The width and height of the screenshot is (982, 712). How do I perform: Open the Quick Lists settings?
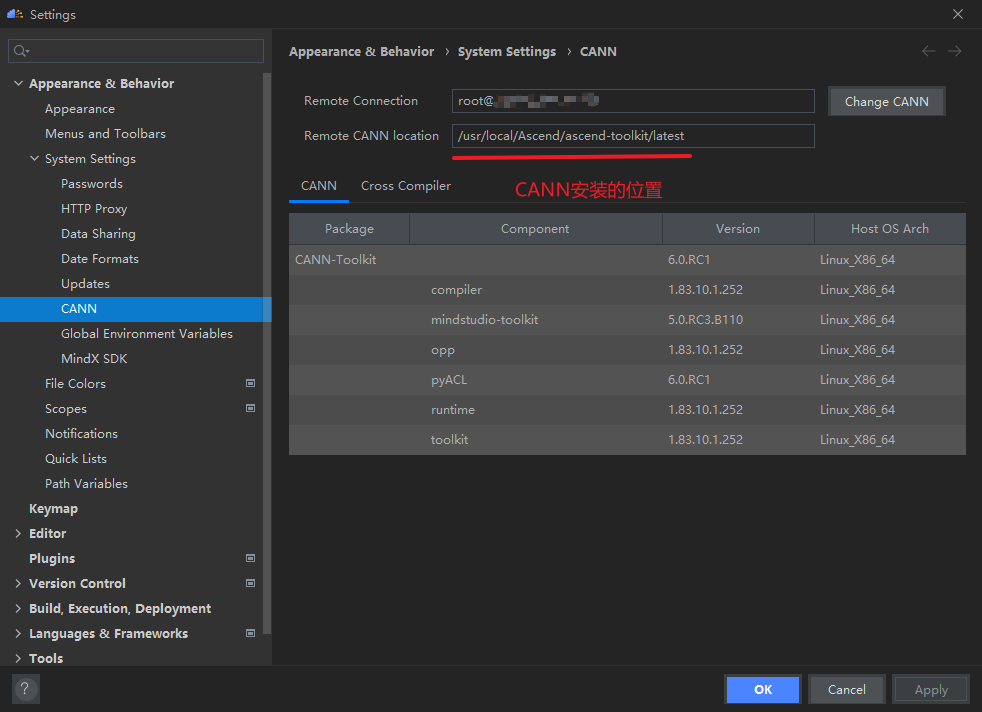[x=76, y=458]
